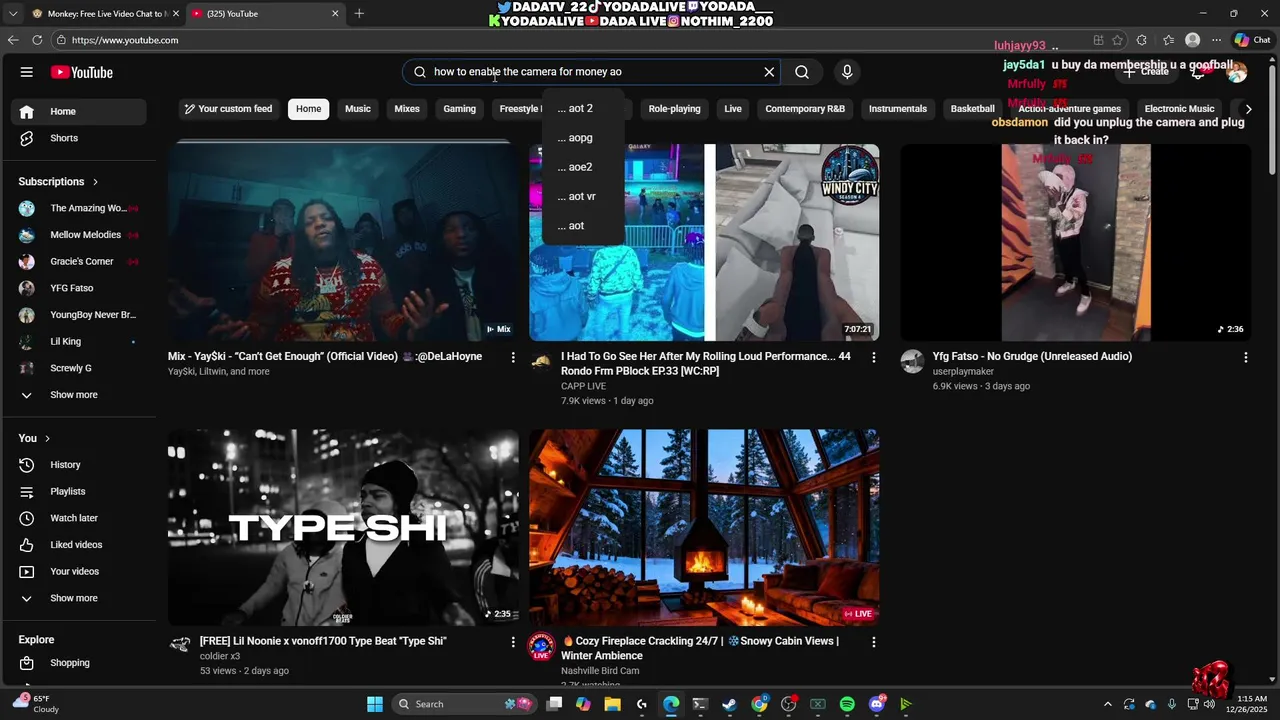Show hidden system tray icons
Image resolution: width=1280 pixels, height=720 pixels.
(x=1107, y=704)
